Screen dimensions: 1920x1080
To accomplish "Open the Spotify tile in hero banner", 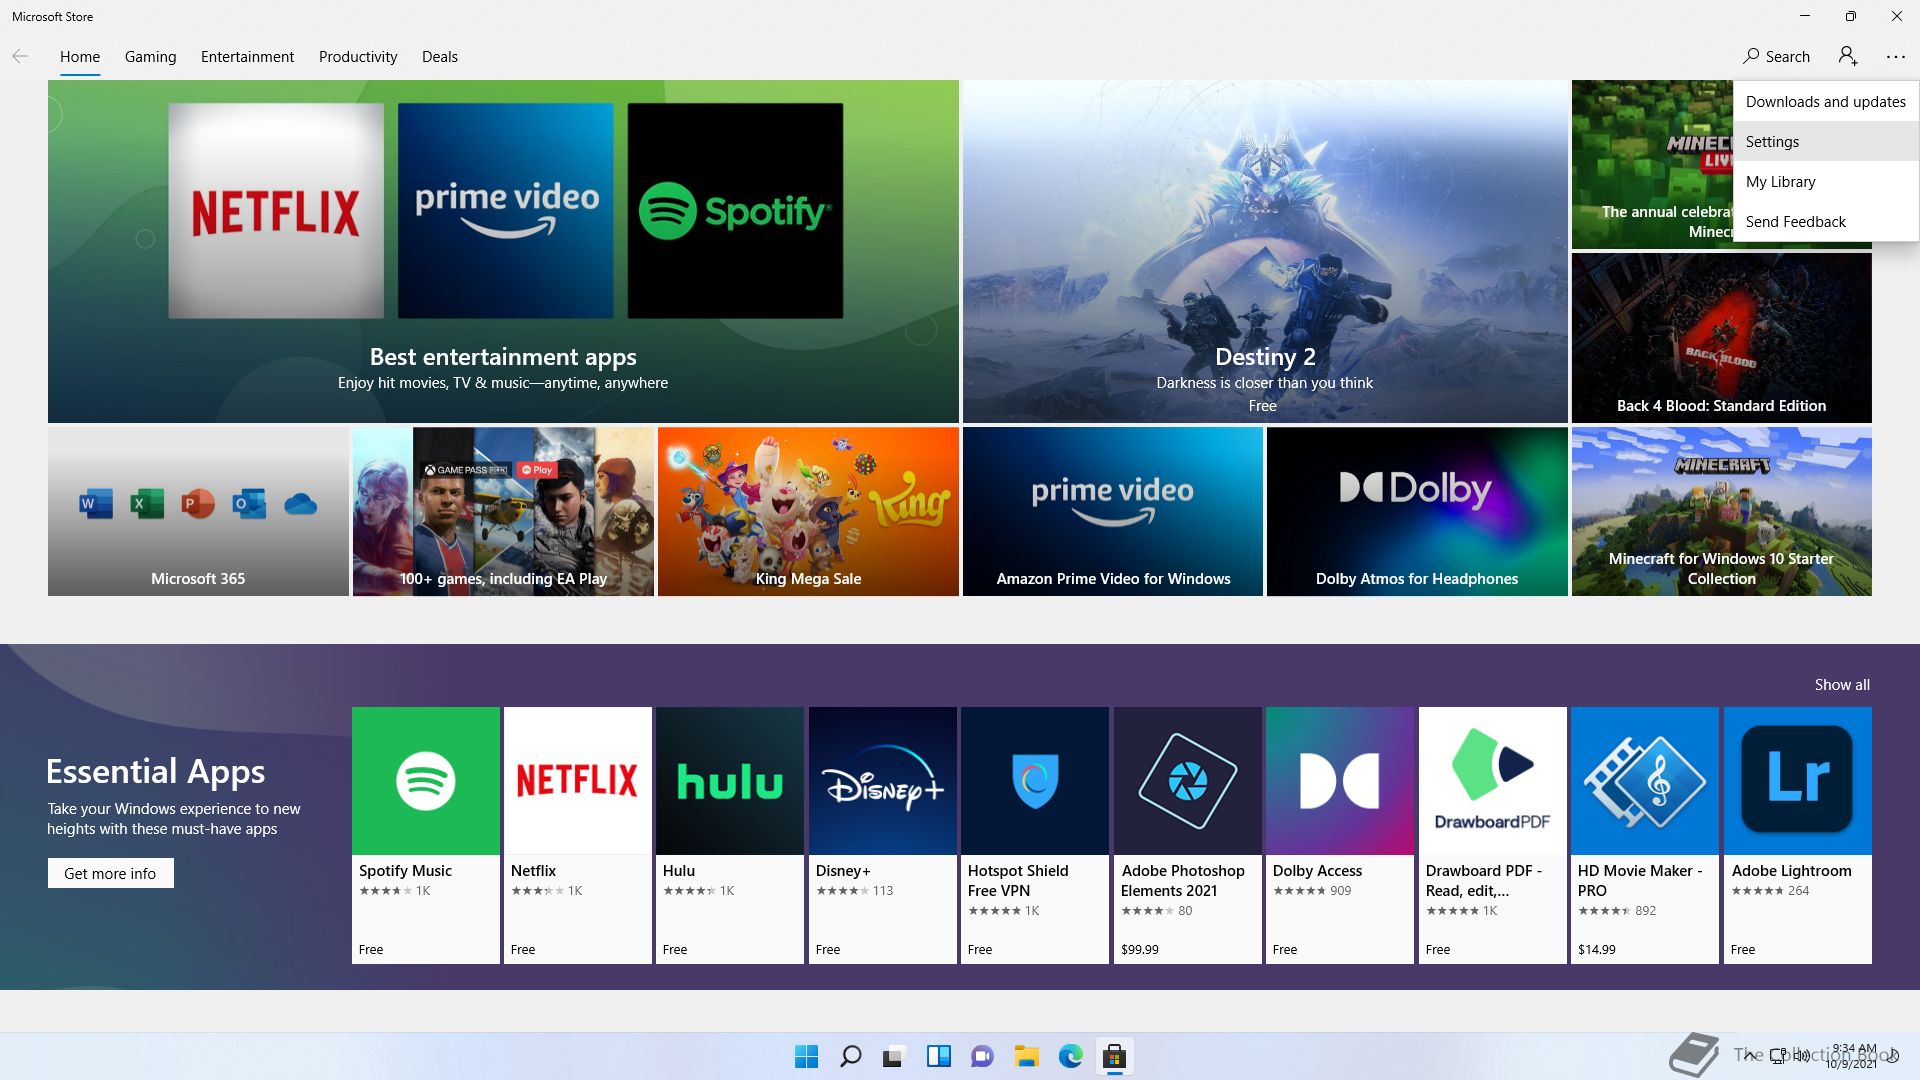I will point(735,211).
